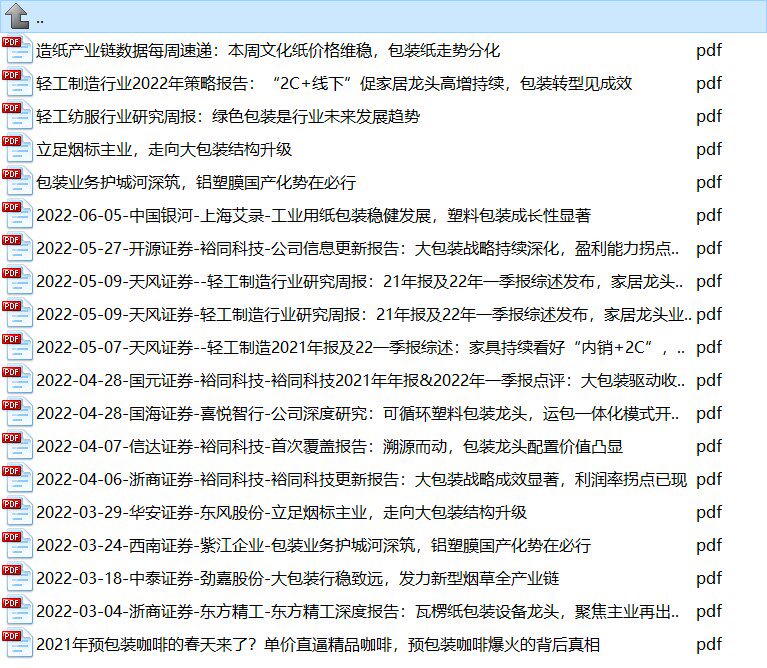Image resolution: width=767 pixels, height=668 pixels.
Task: Select file 2022-05-09-天风证券--轻工制造行业研究周报 ending 家居龙头..
Action: click(360, 282)
